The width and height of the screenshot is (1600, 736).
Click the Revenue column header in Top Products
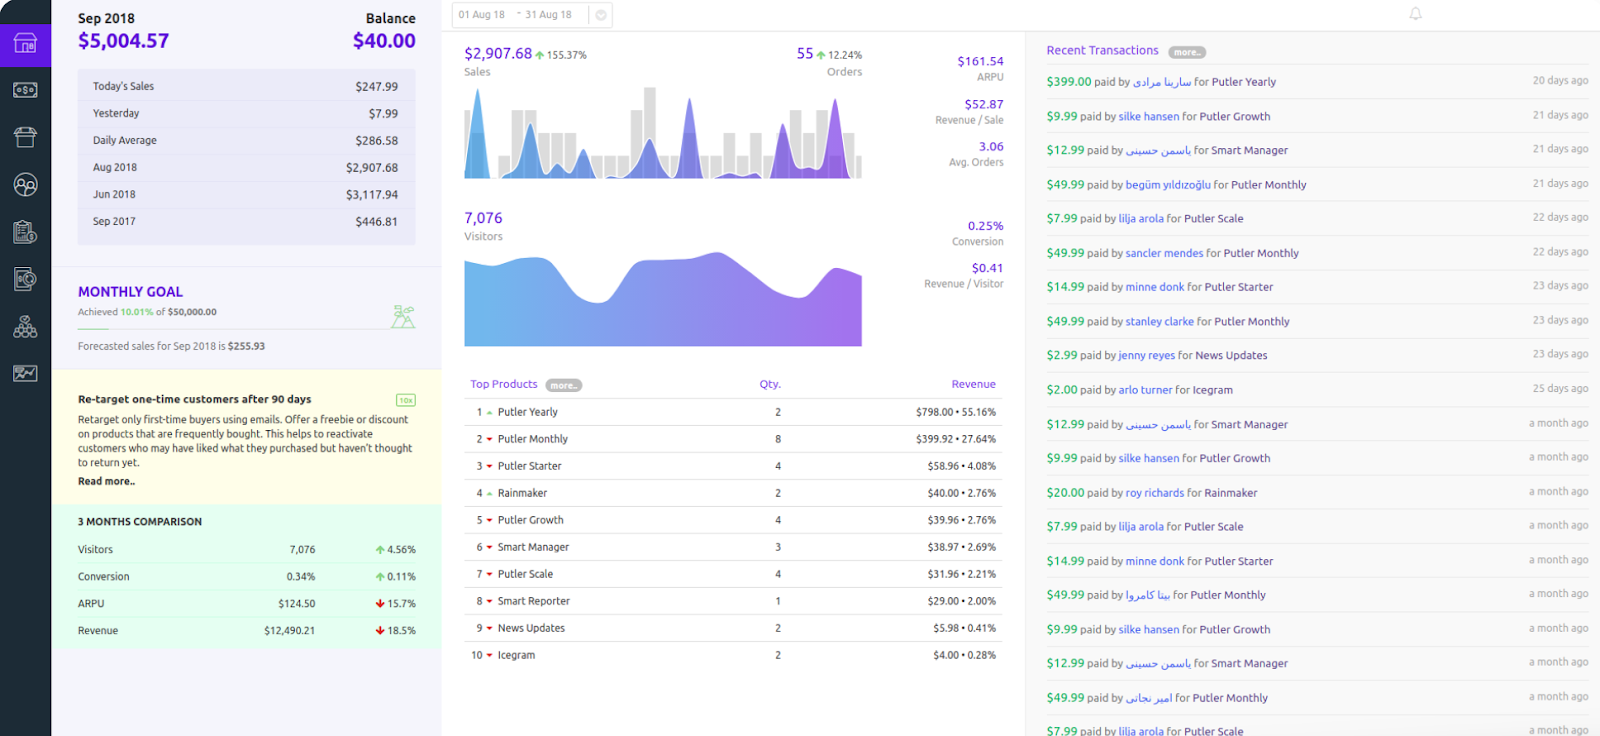pos(973,384)
